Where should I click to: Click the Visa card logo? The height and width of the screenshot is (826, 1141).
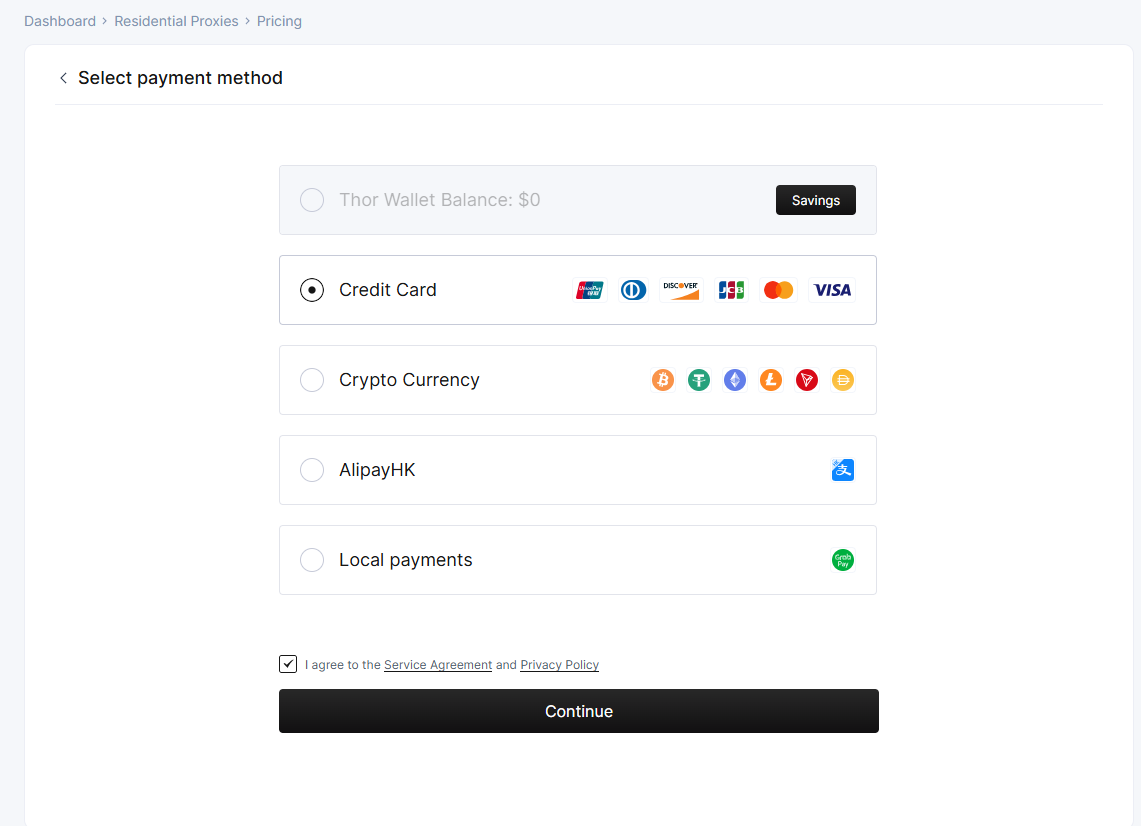(832, 290)
